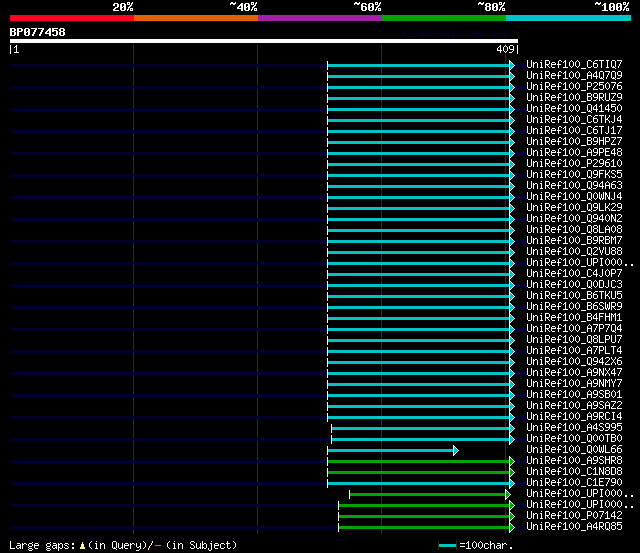Open hit UniRef100_Q41450
The image size is (640, 553).
(574, 109)
